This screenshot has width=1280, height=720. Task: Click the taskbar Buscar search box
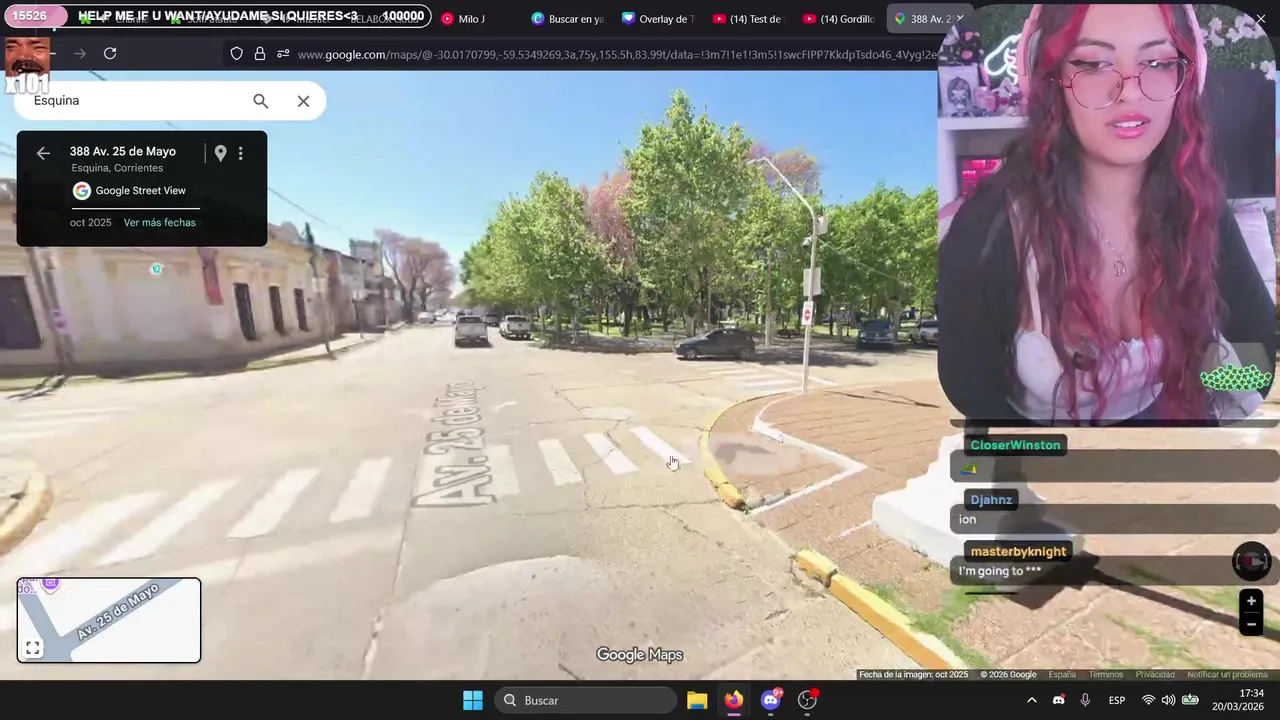pyautogui.click(x=586, y=700)
